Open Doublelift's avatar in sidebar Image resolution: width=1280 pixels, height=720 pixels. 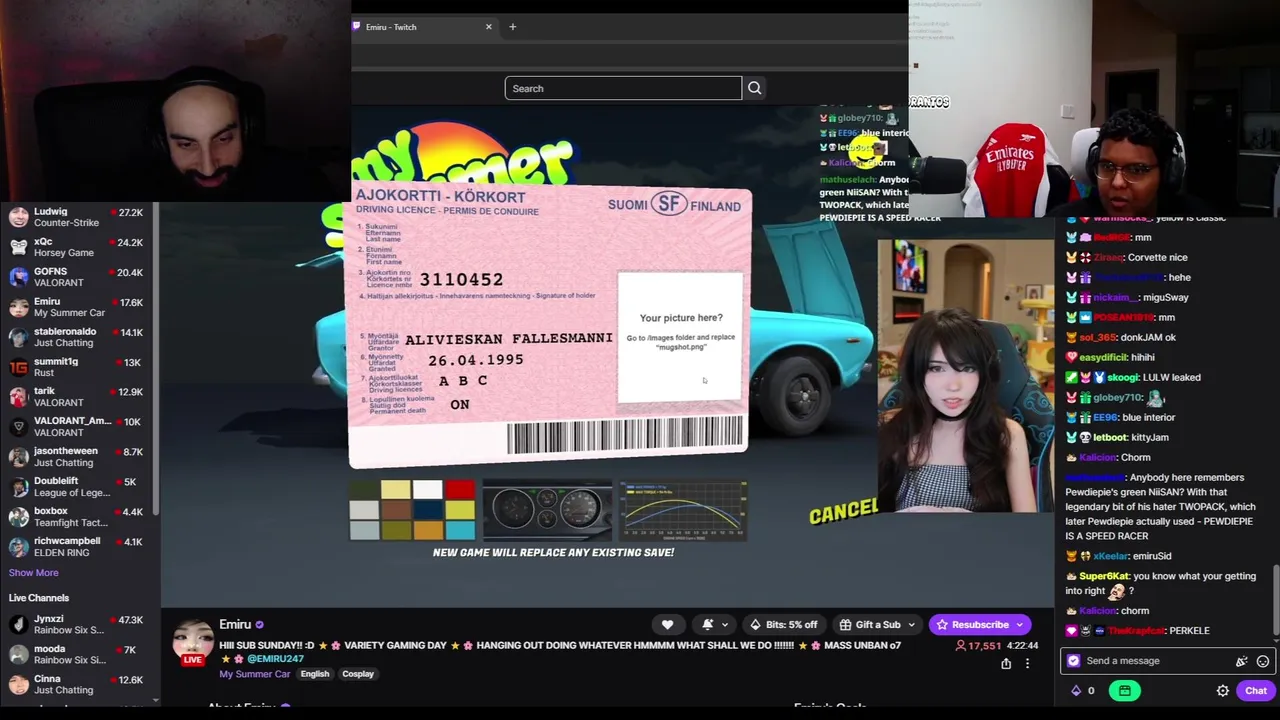click(18, 486)
